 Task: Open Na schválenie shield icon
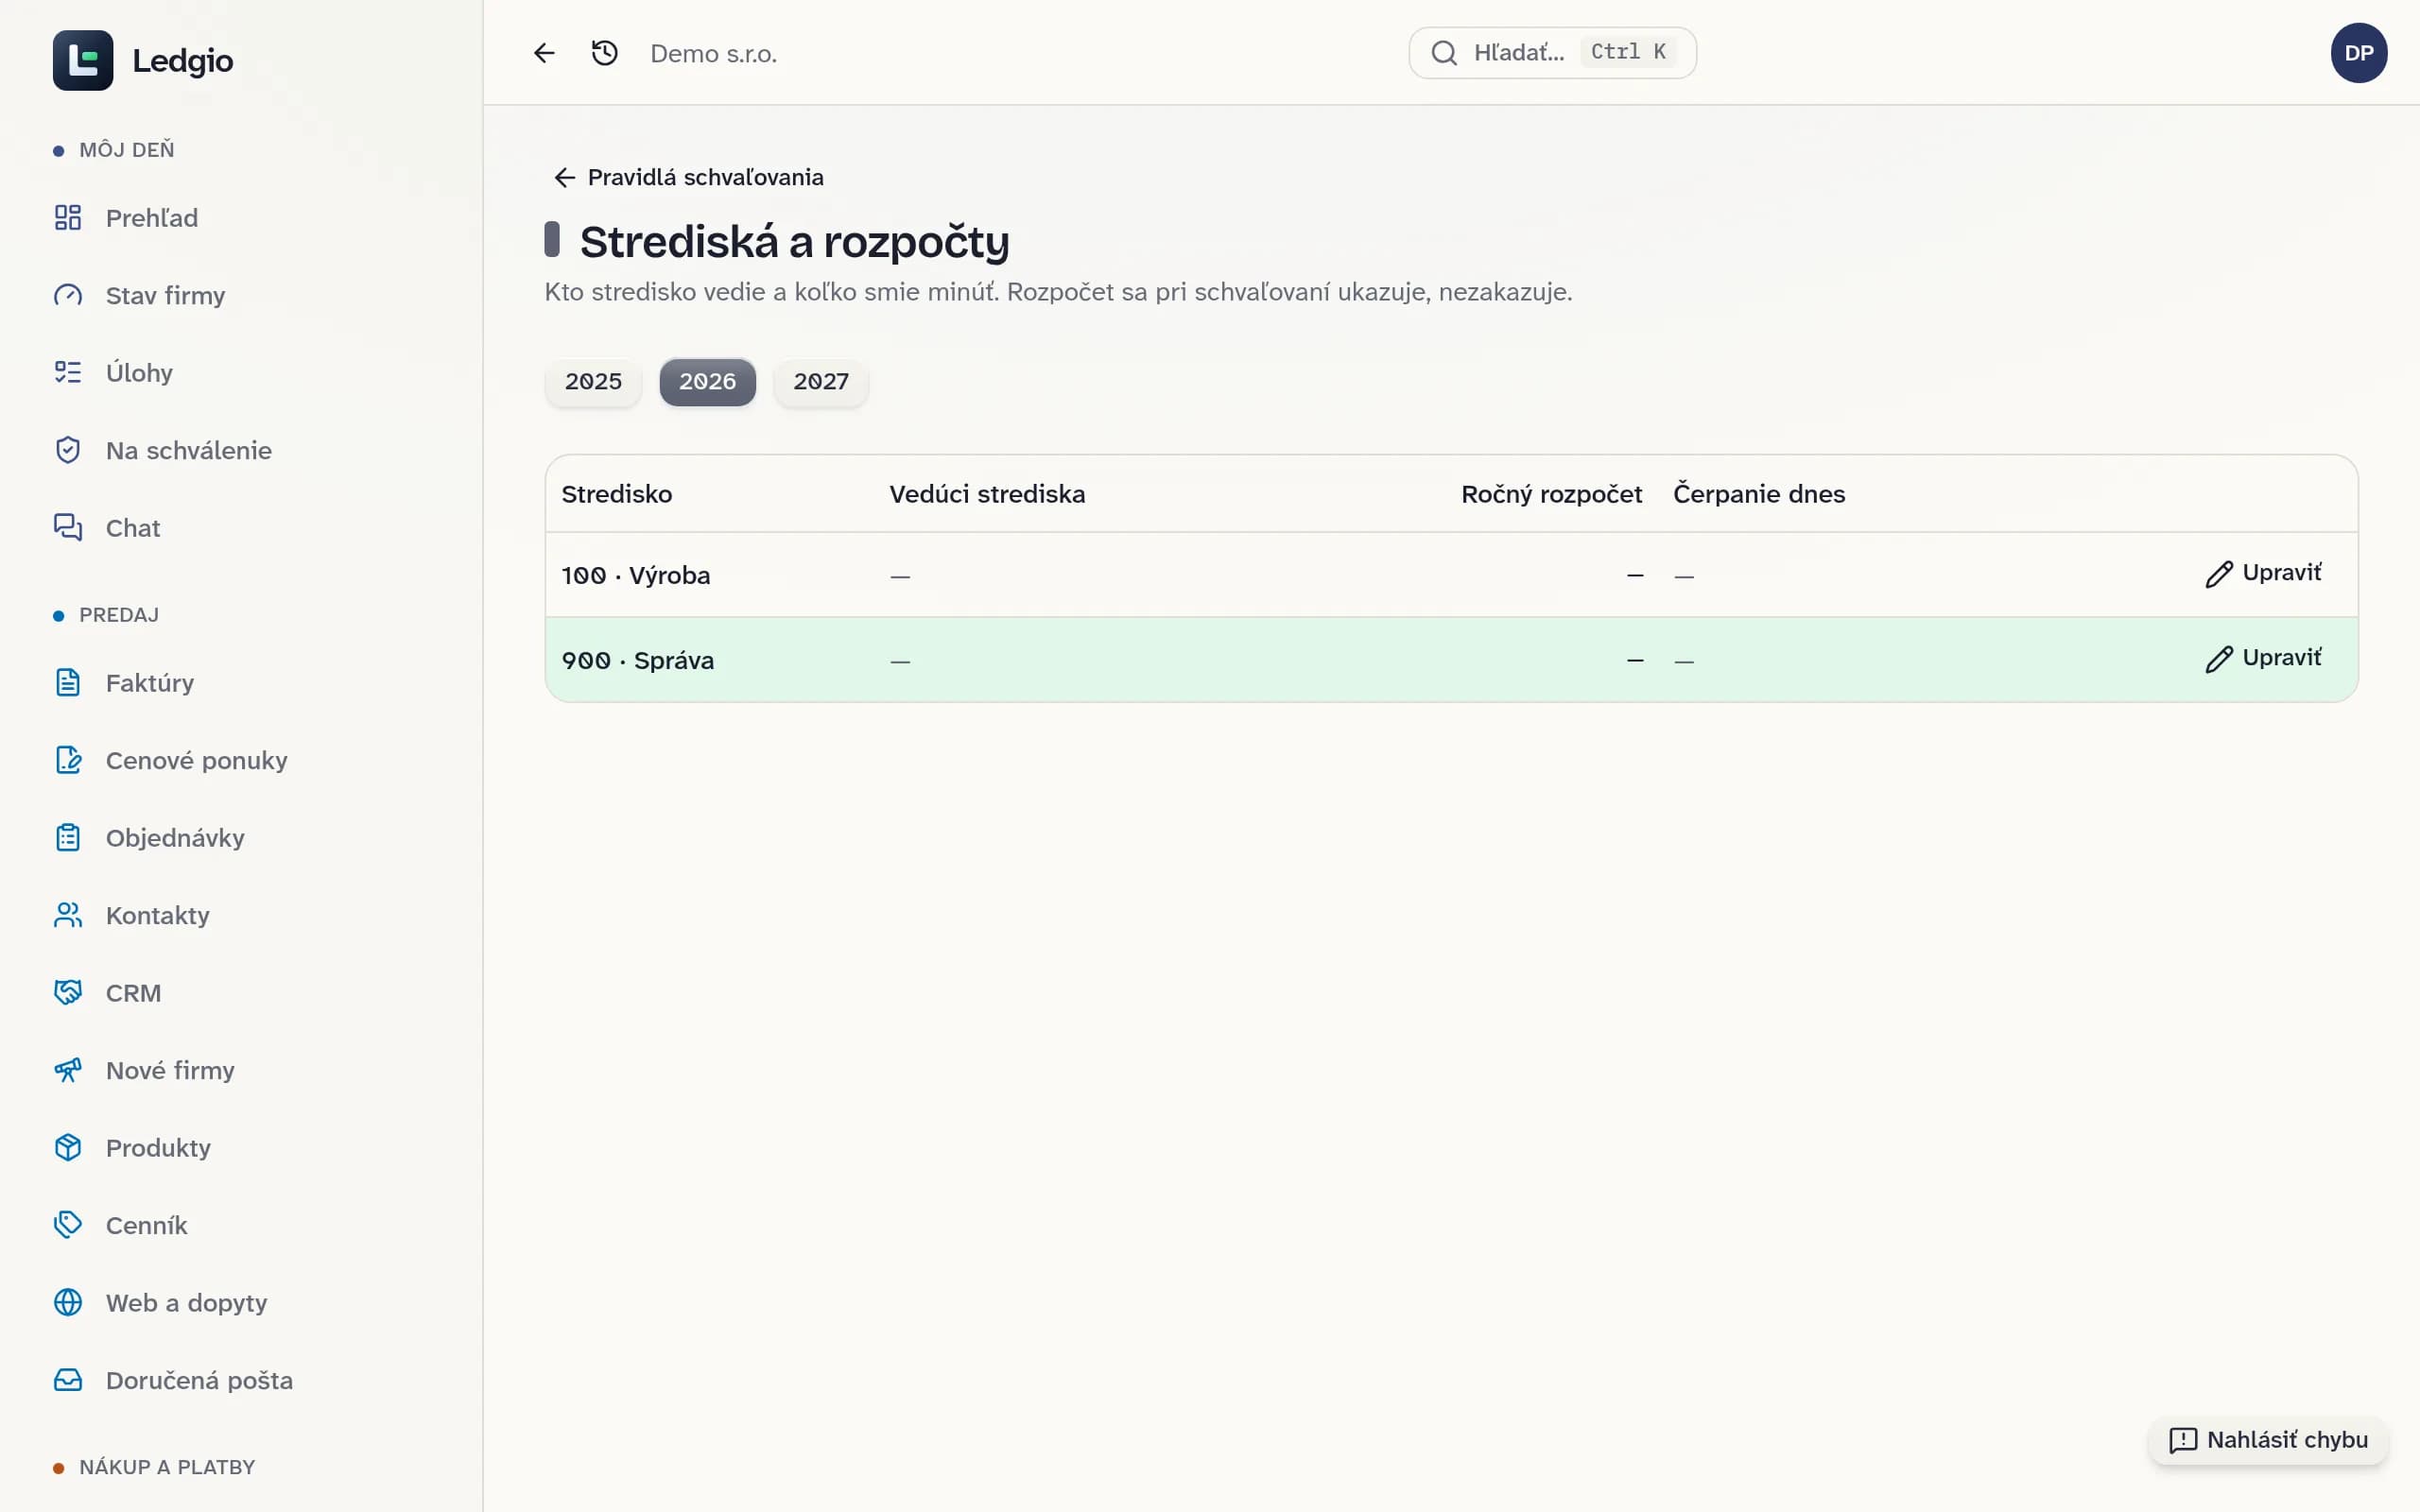point(68,450)
